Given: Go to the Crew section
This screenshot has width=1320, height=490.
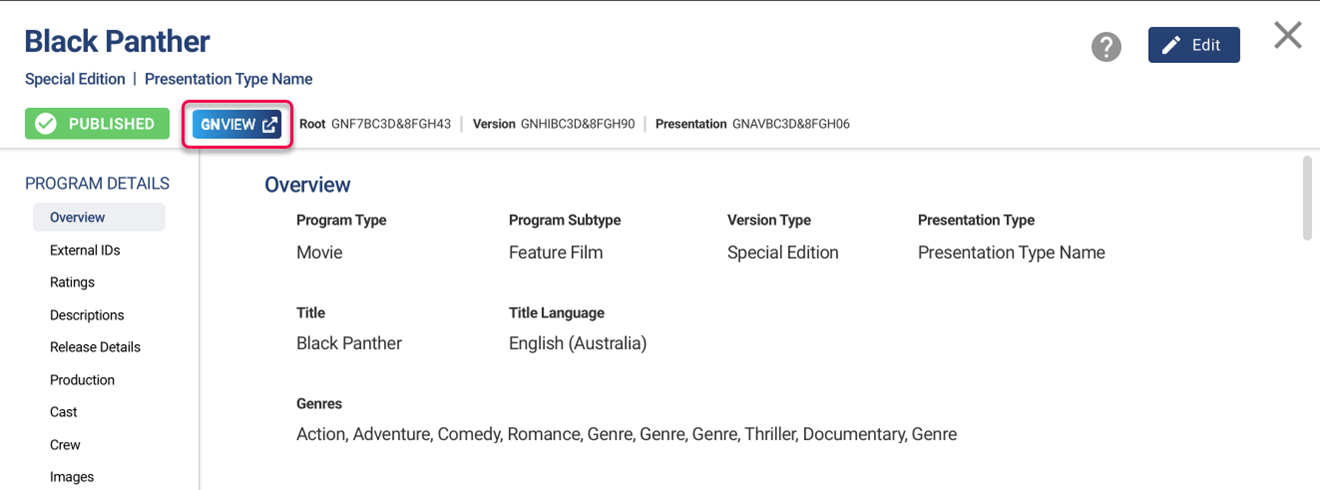Looking at the screenshot, I should point(65,445).
